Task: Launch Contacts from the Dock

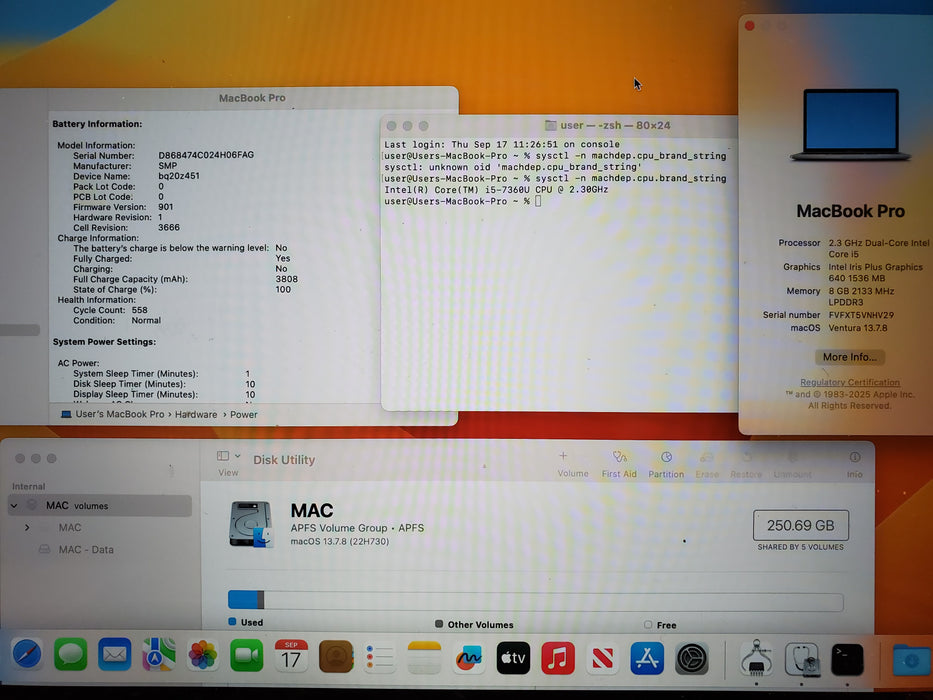Action: coord(336,657)
